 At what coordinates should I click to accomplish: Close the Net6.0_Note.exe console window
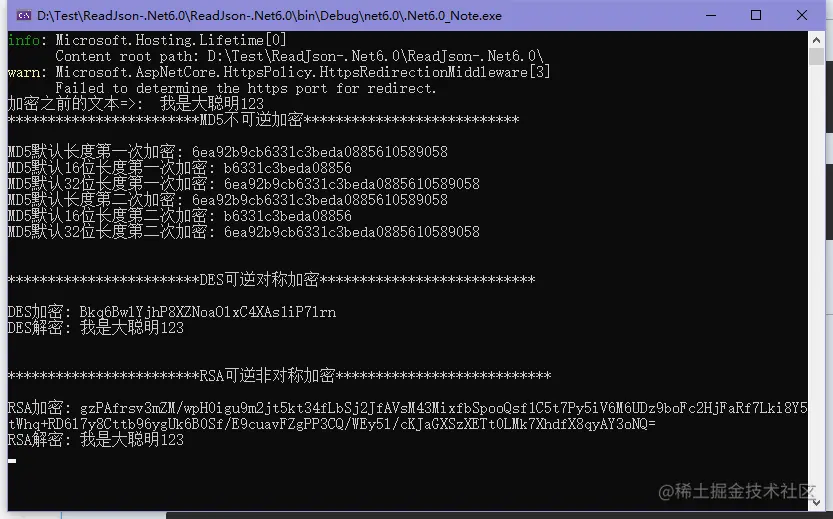click(x=802, y=15)
